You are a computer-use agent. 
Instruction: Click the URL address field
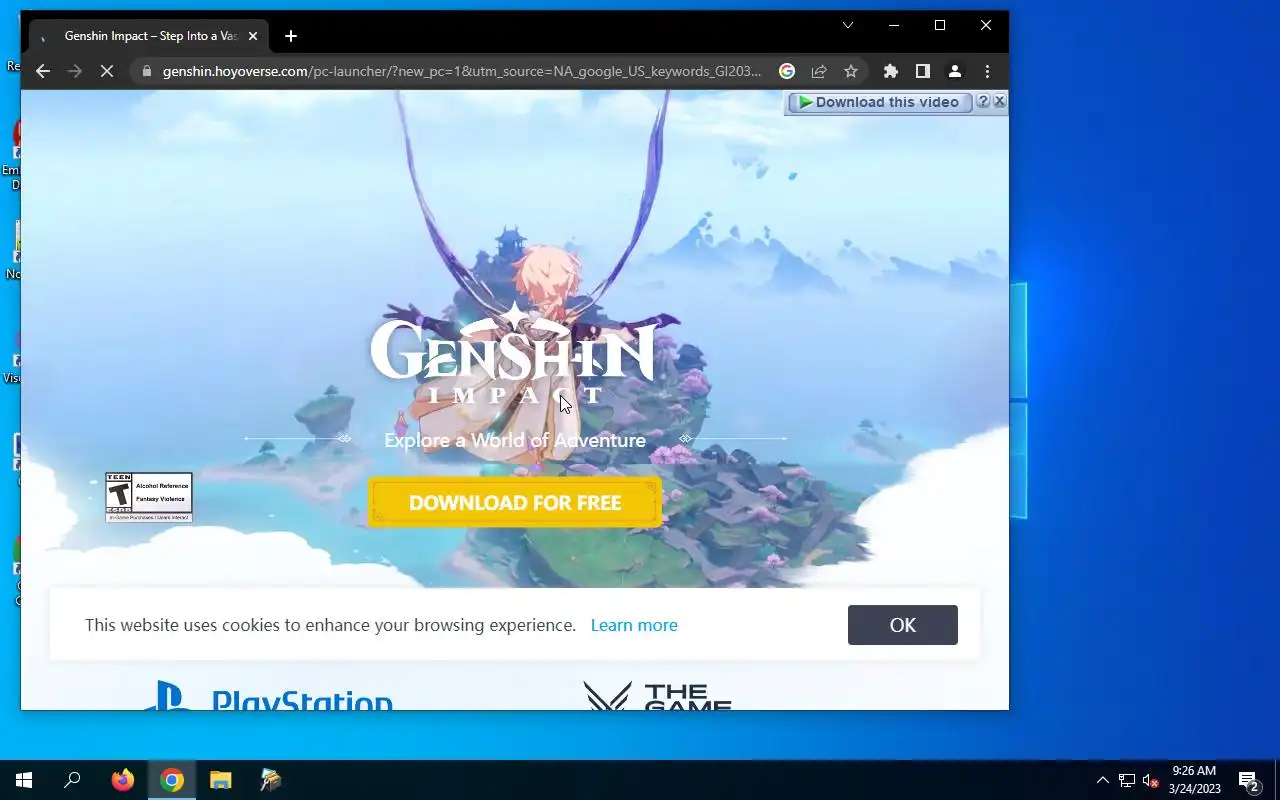(462, 71)
